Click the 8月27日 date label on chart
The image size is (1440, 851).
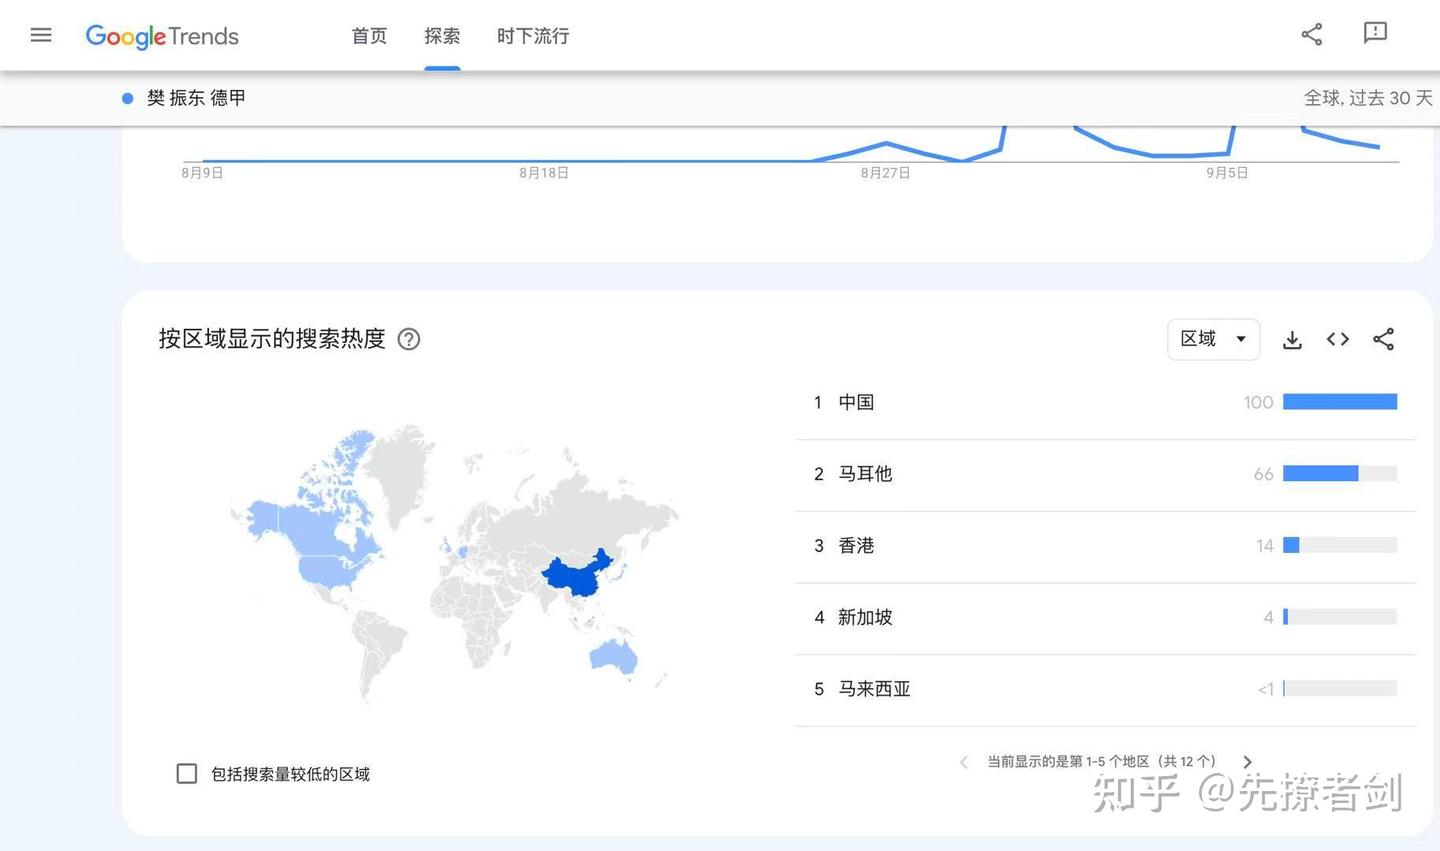point(886,173)
